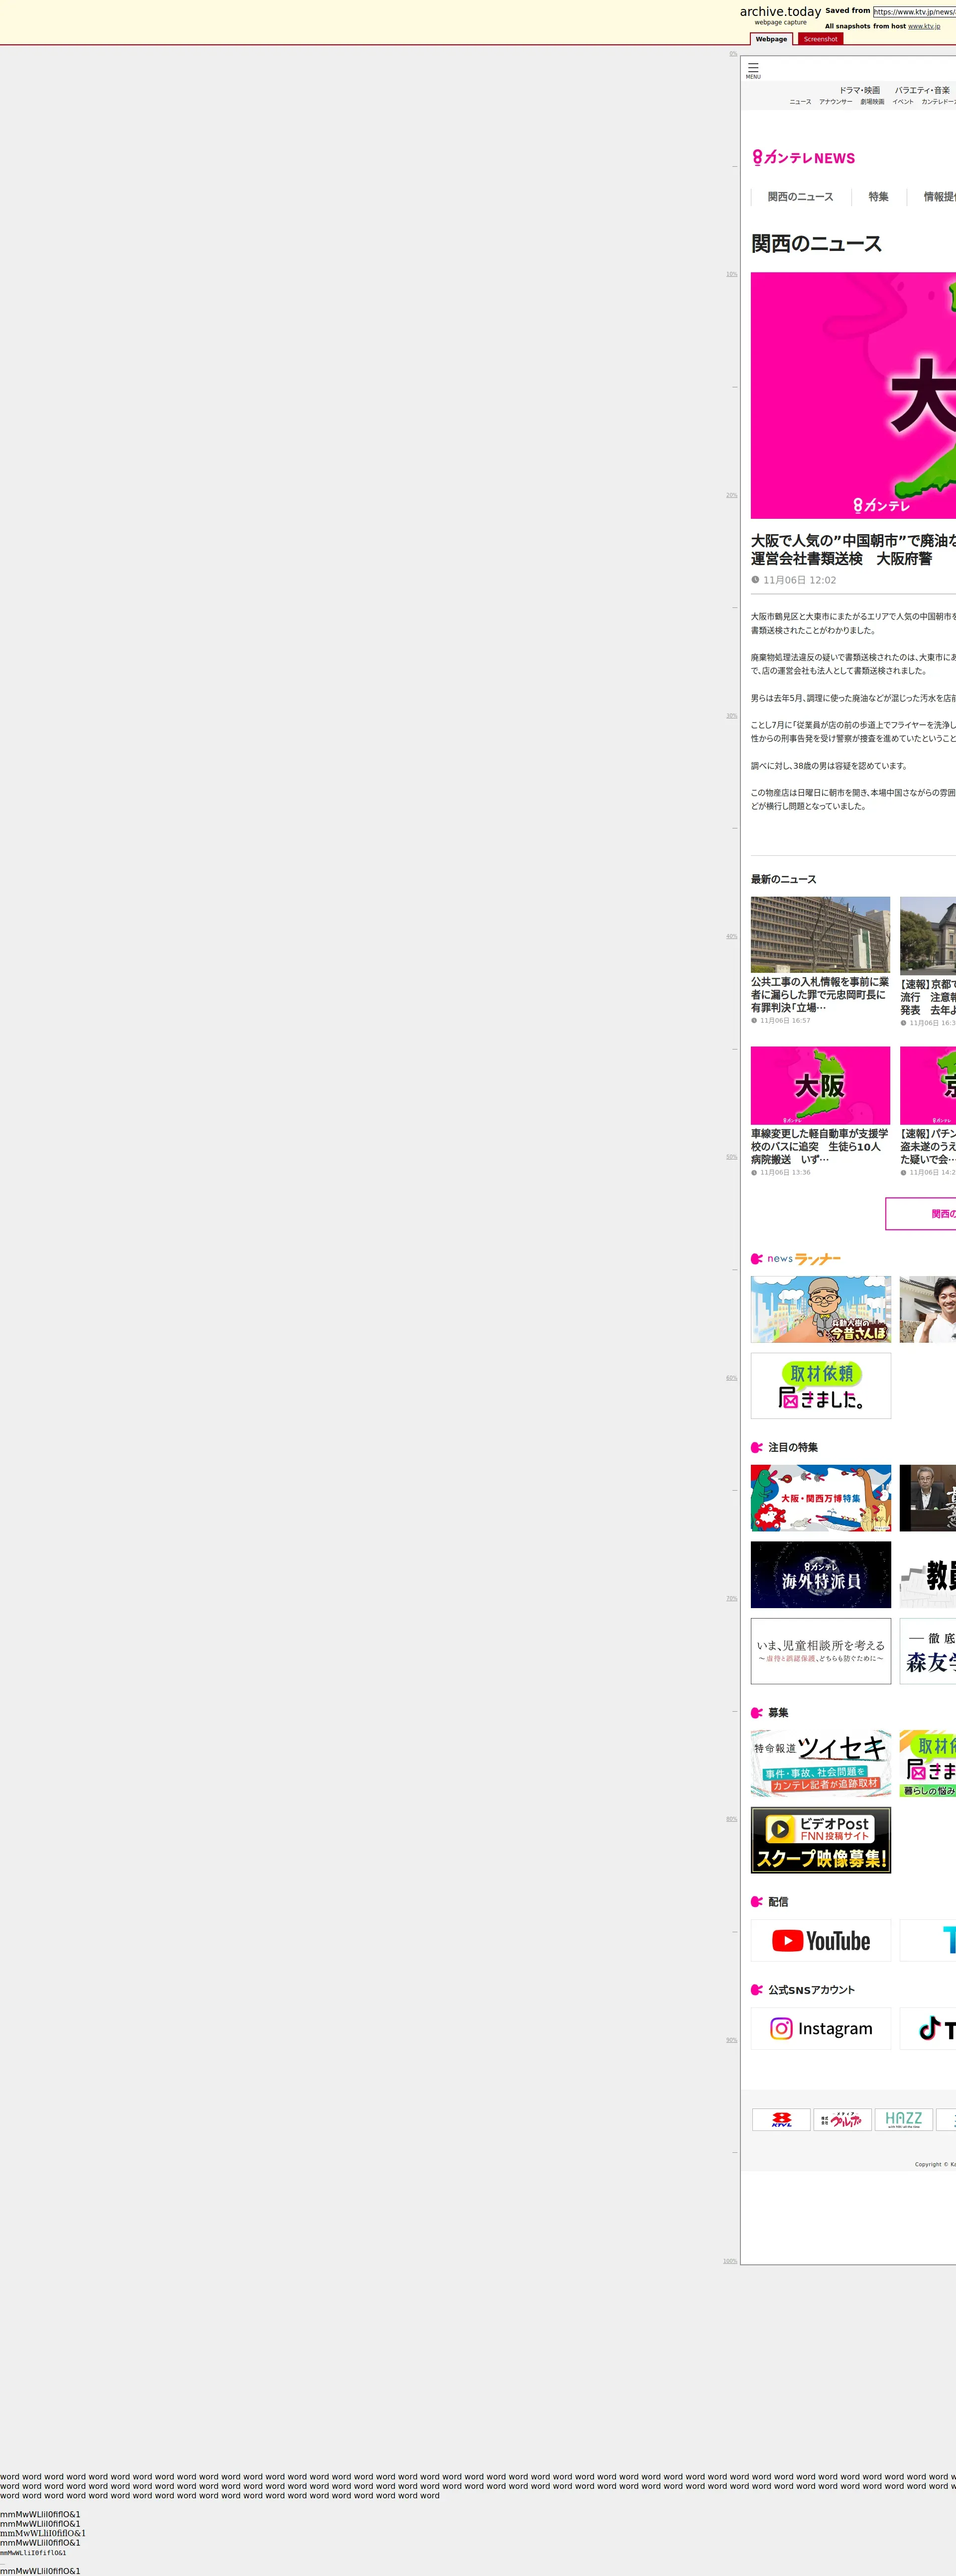
Task: Open the 海外特派員 feature banner
Action: 820,1575
